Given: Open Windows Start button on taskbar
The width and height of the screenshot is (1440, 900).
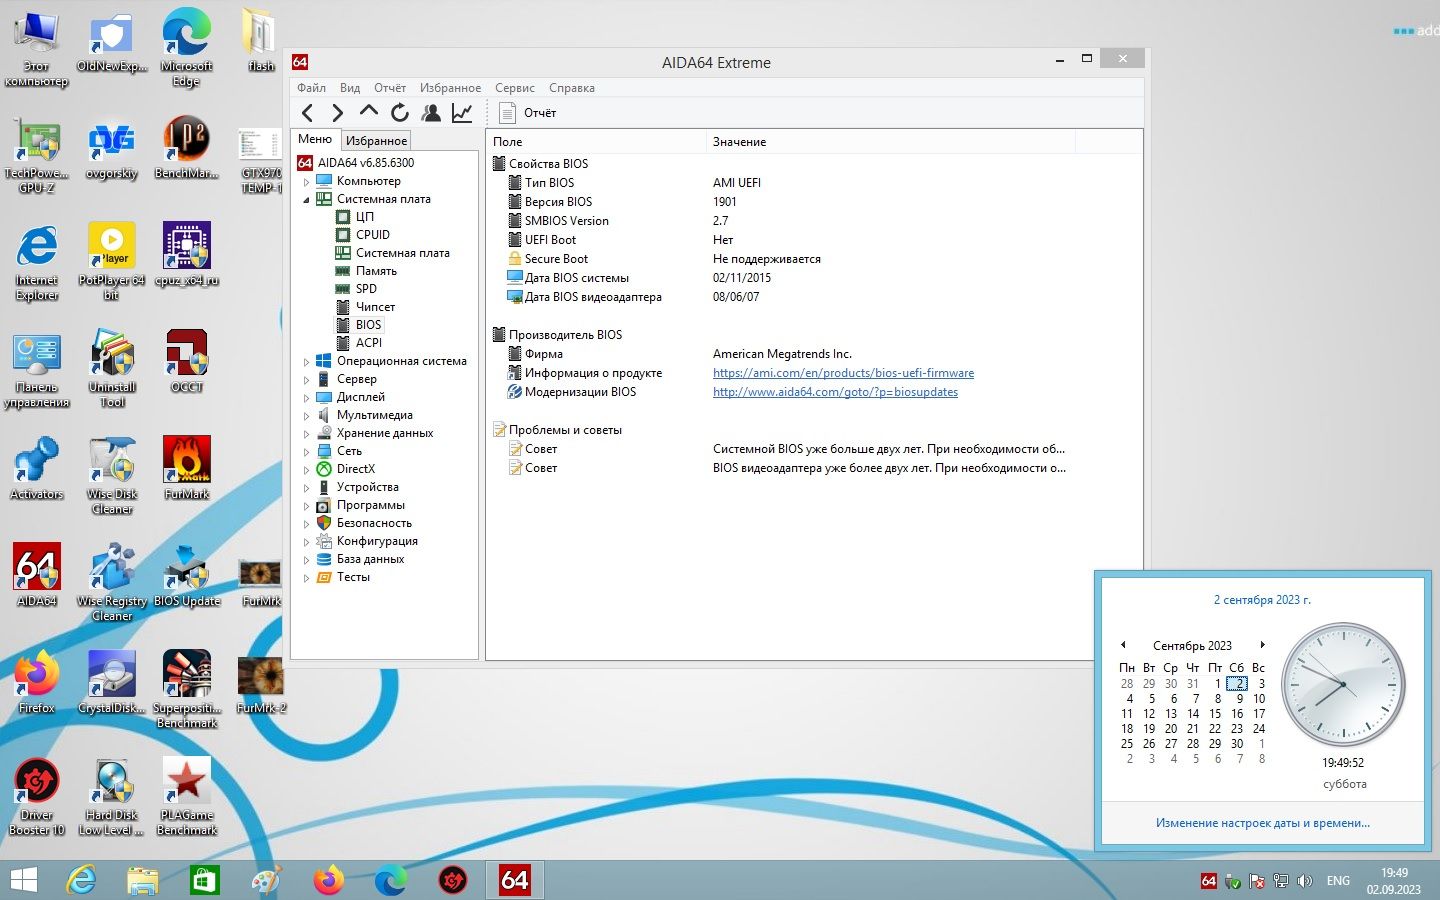Looking at the screenshot, I should 24,880.
